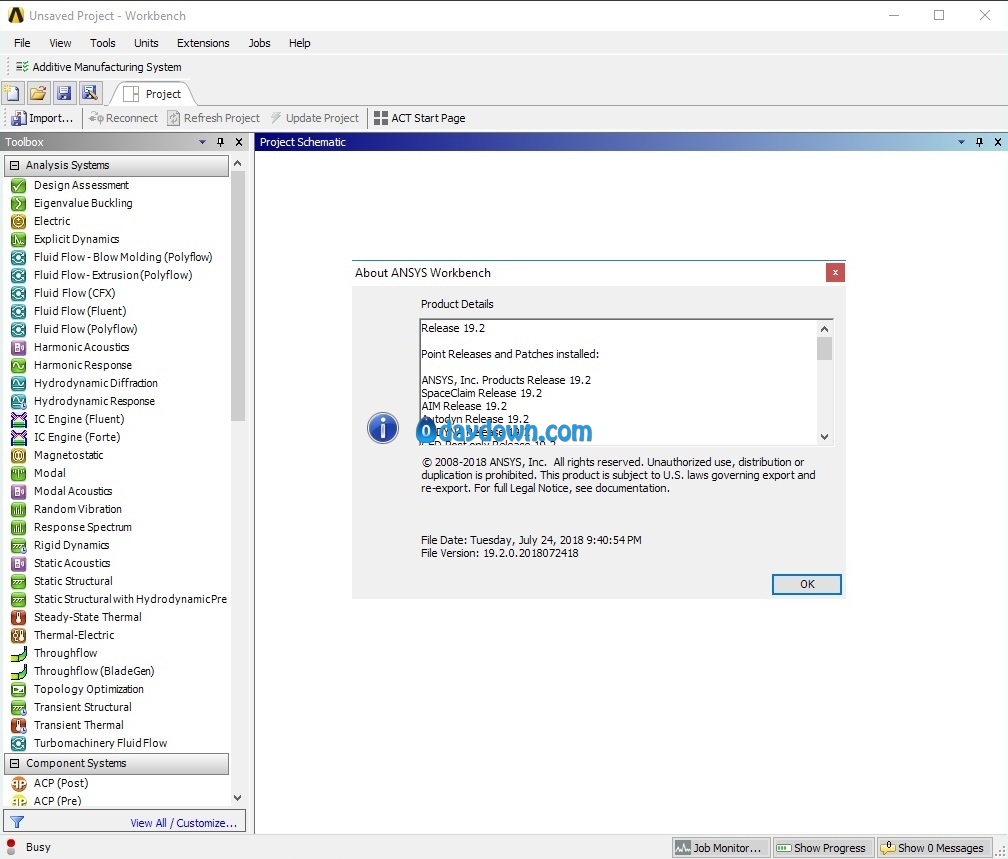
Task: Select Fluid Flow (Polyflow) in the Toolbox
Action: (86, 329)
